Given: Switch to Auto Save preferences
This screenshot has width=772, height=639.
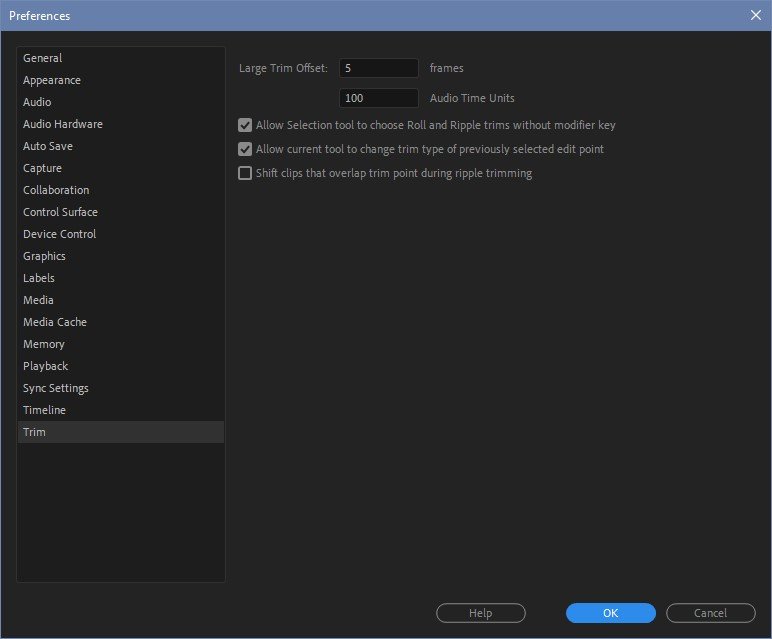Looking at the screenshot, I should [x=48, y=146].
